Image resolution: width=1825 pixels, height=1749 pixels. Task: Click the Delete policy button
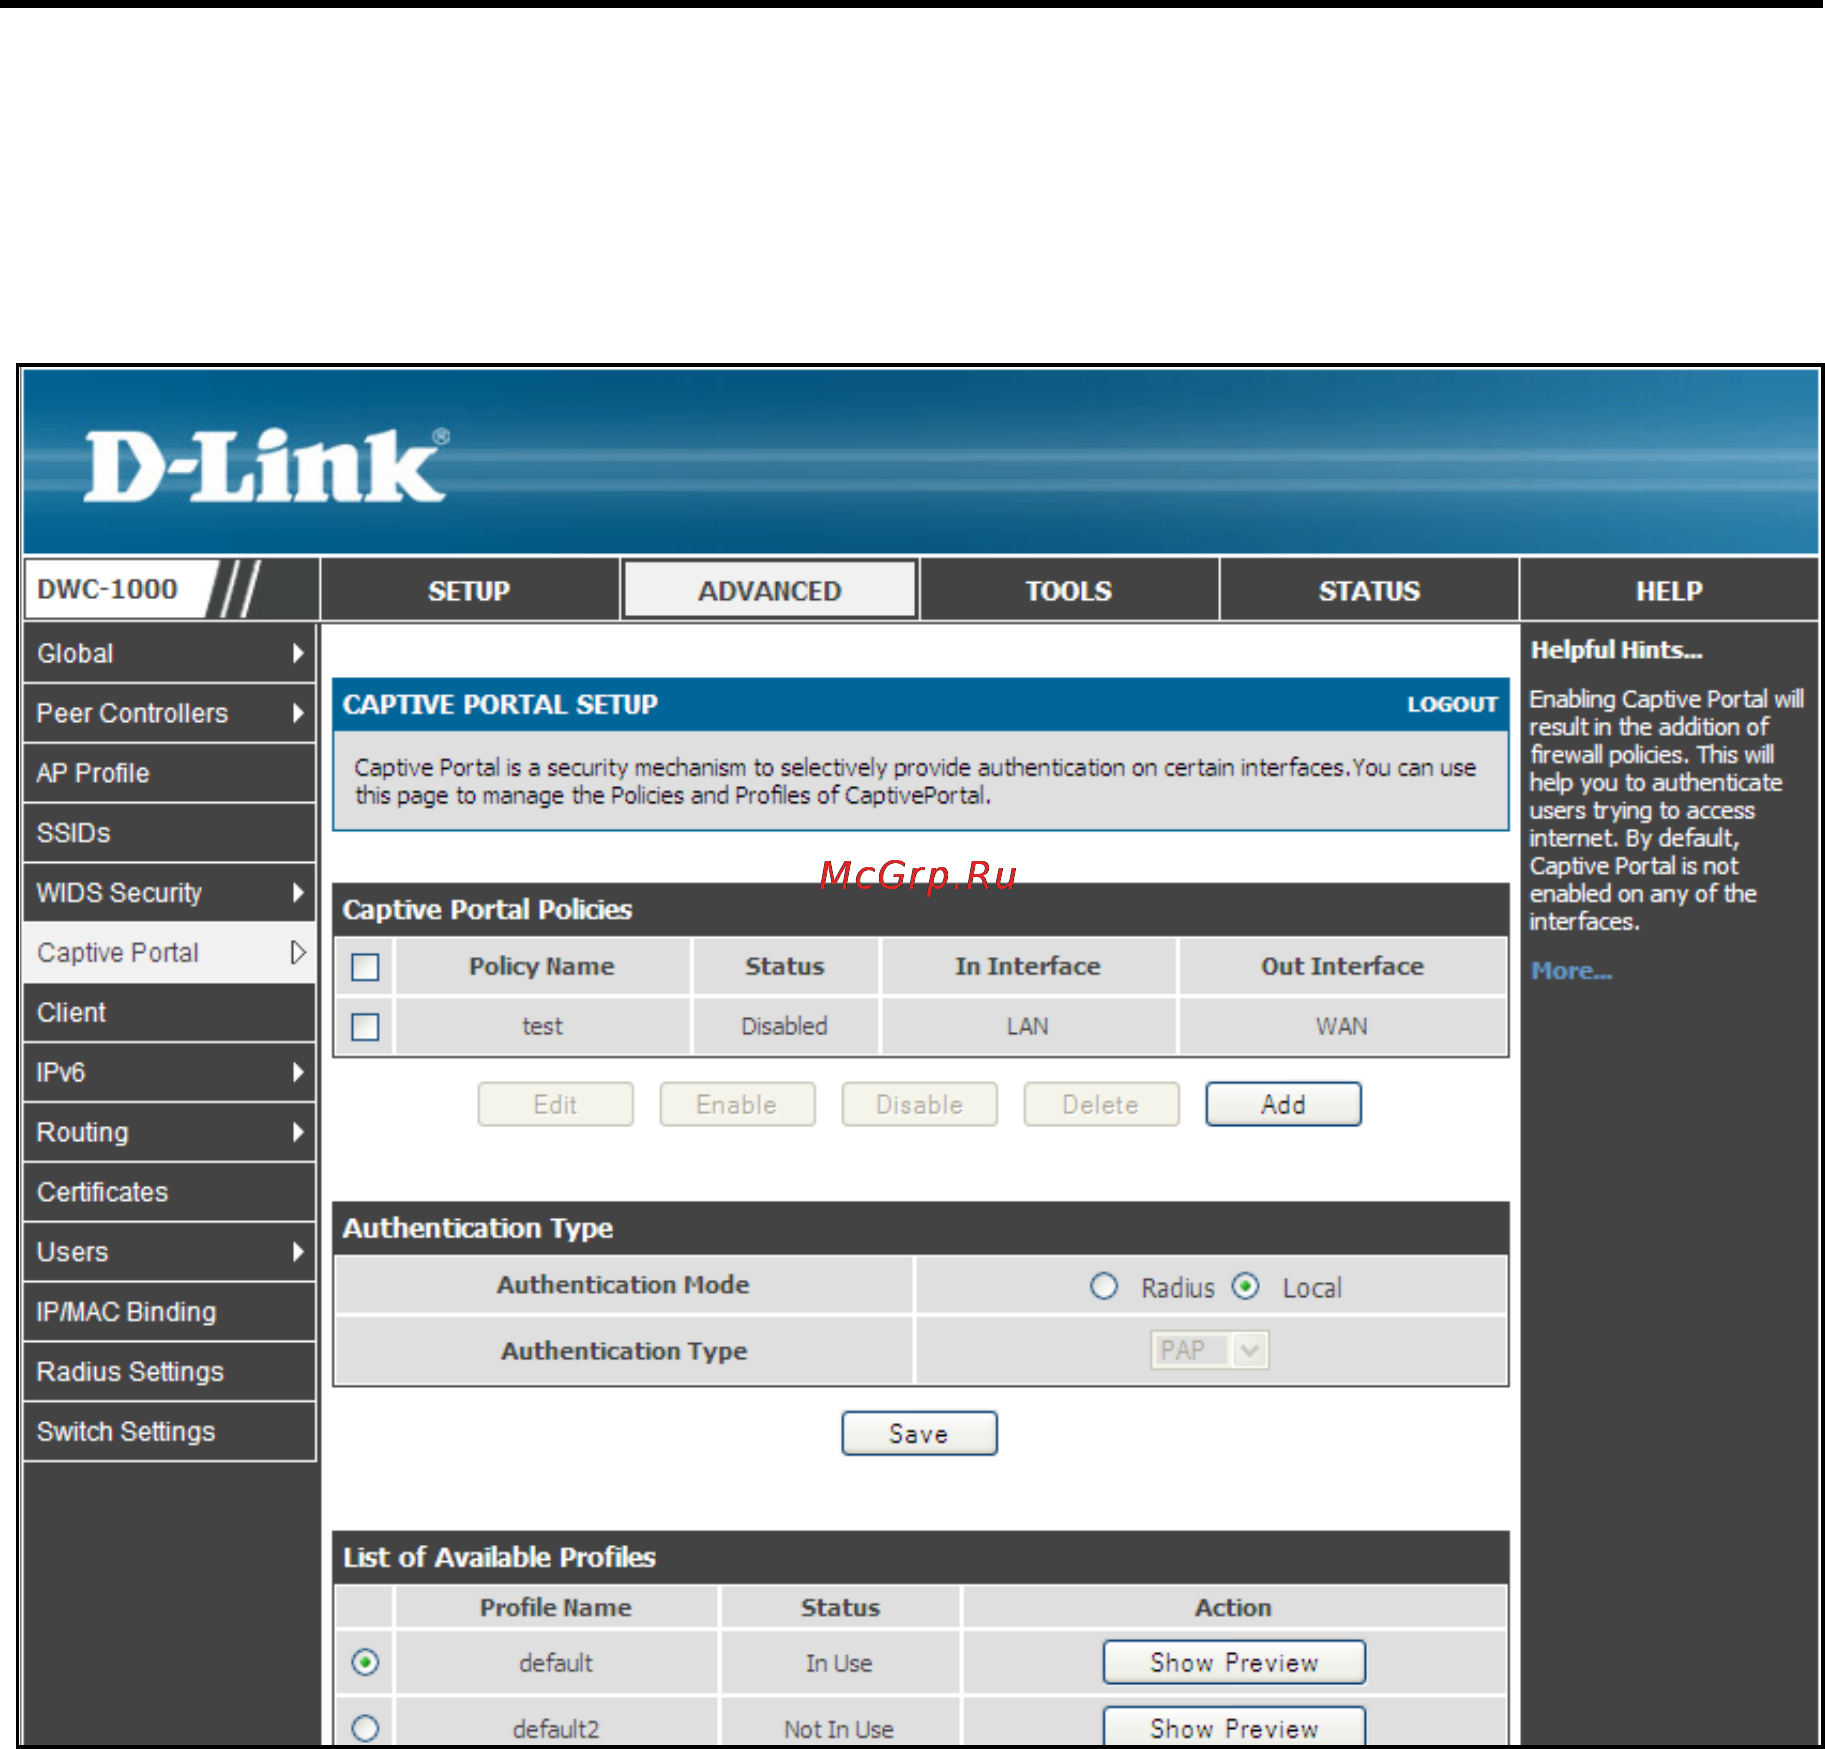[x=1101, y=1104]
